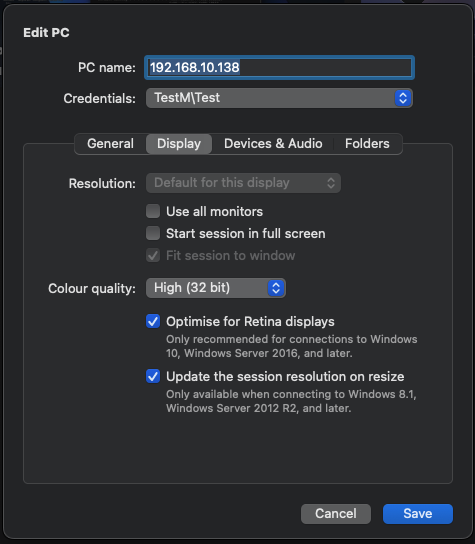The image size is (475, 544).
Task: Click inside the PC name field
Action: [279, 67]
